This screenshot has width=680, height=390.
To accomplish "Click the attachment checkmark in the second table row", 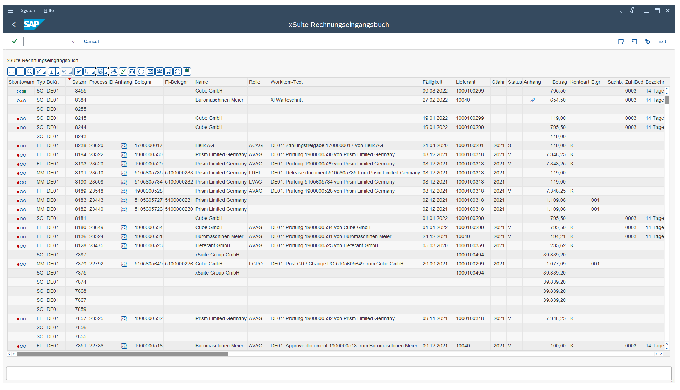I will [x=533, y=100].
